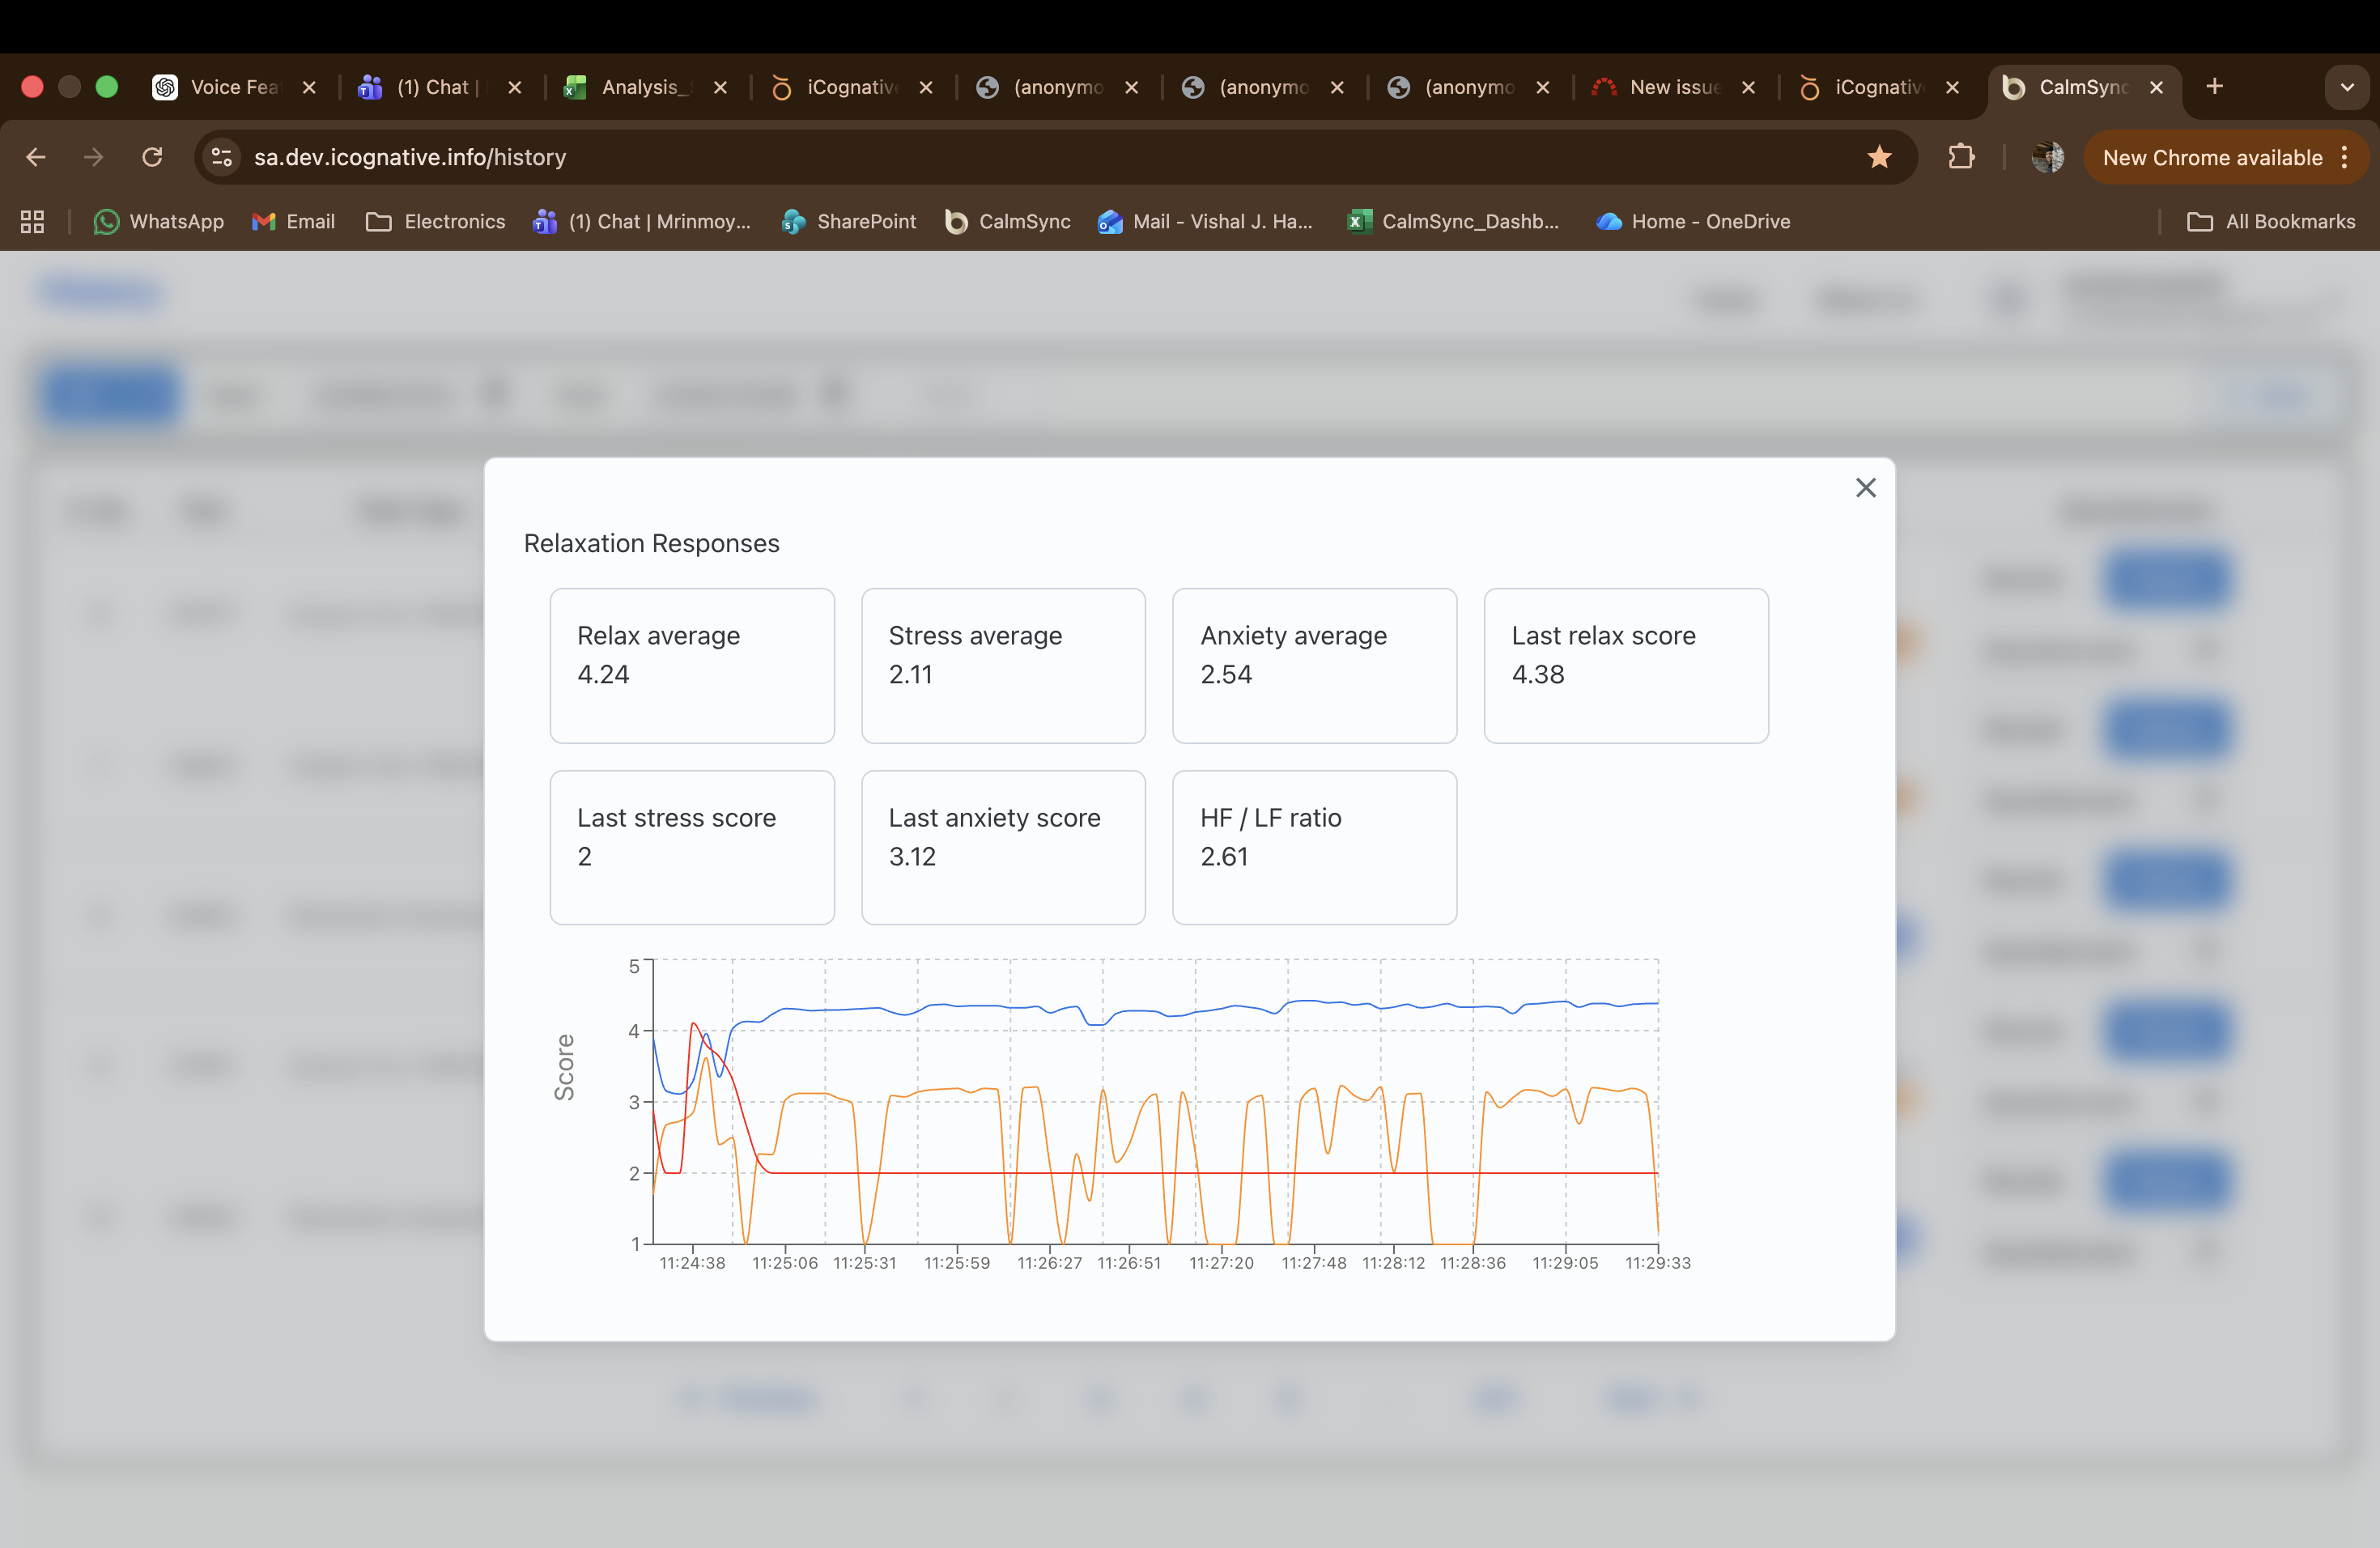Open the site information icon
Viewport: 2380px width, 1548px height.
(222, 157)
